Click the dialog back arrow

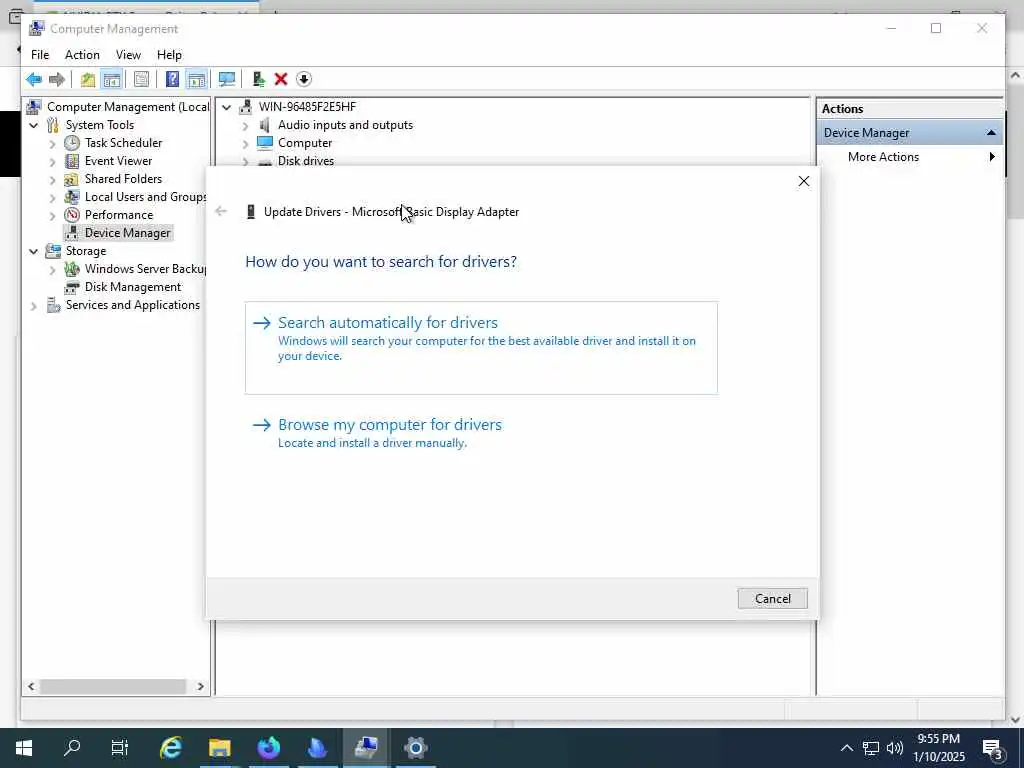221,211
